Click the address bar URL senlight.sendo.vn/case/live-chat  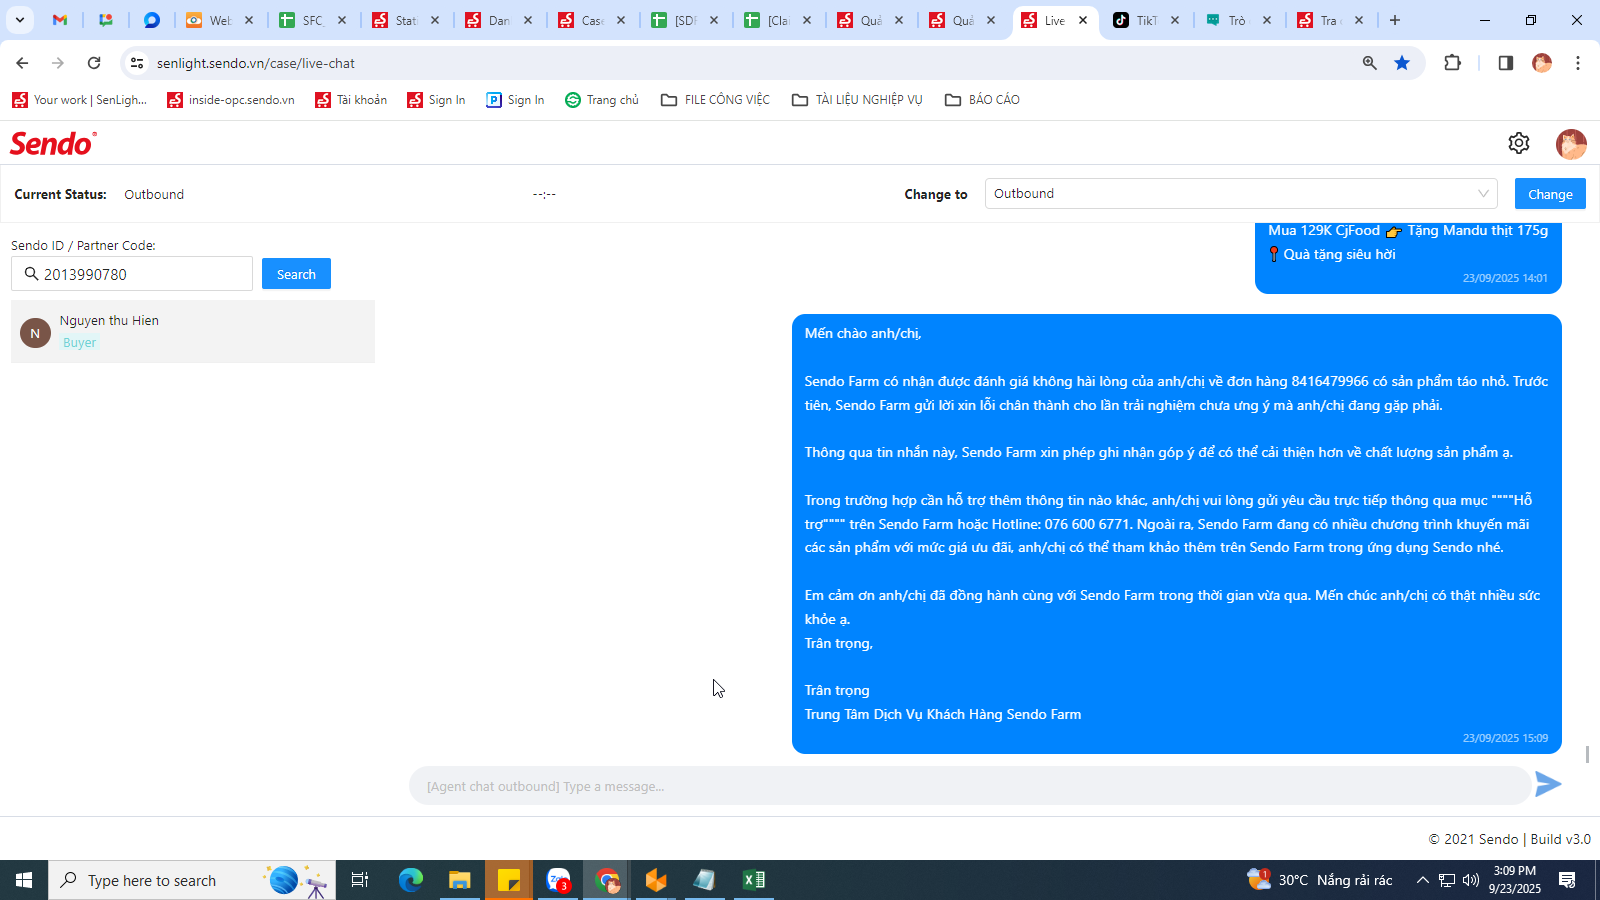pyautogui.click(x=256, y=63)
